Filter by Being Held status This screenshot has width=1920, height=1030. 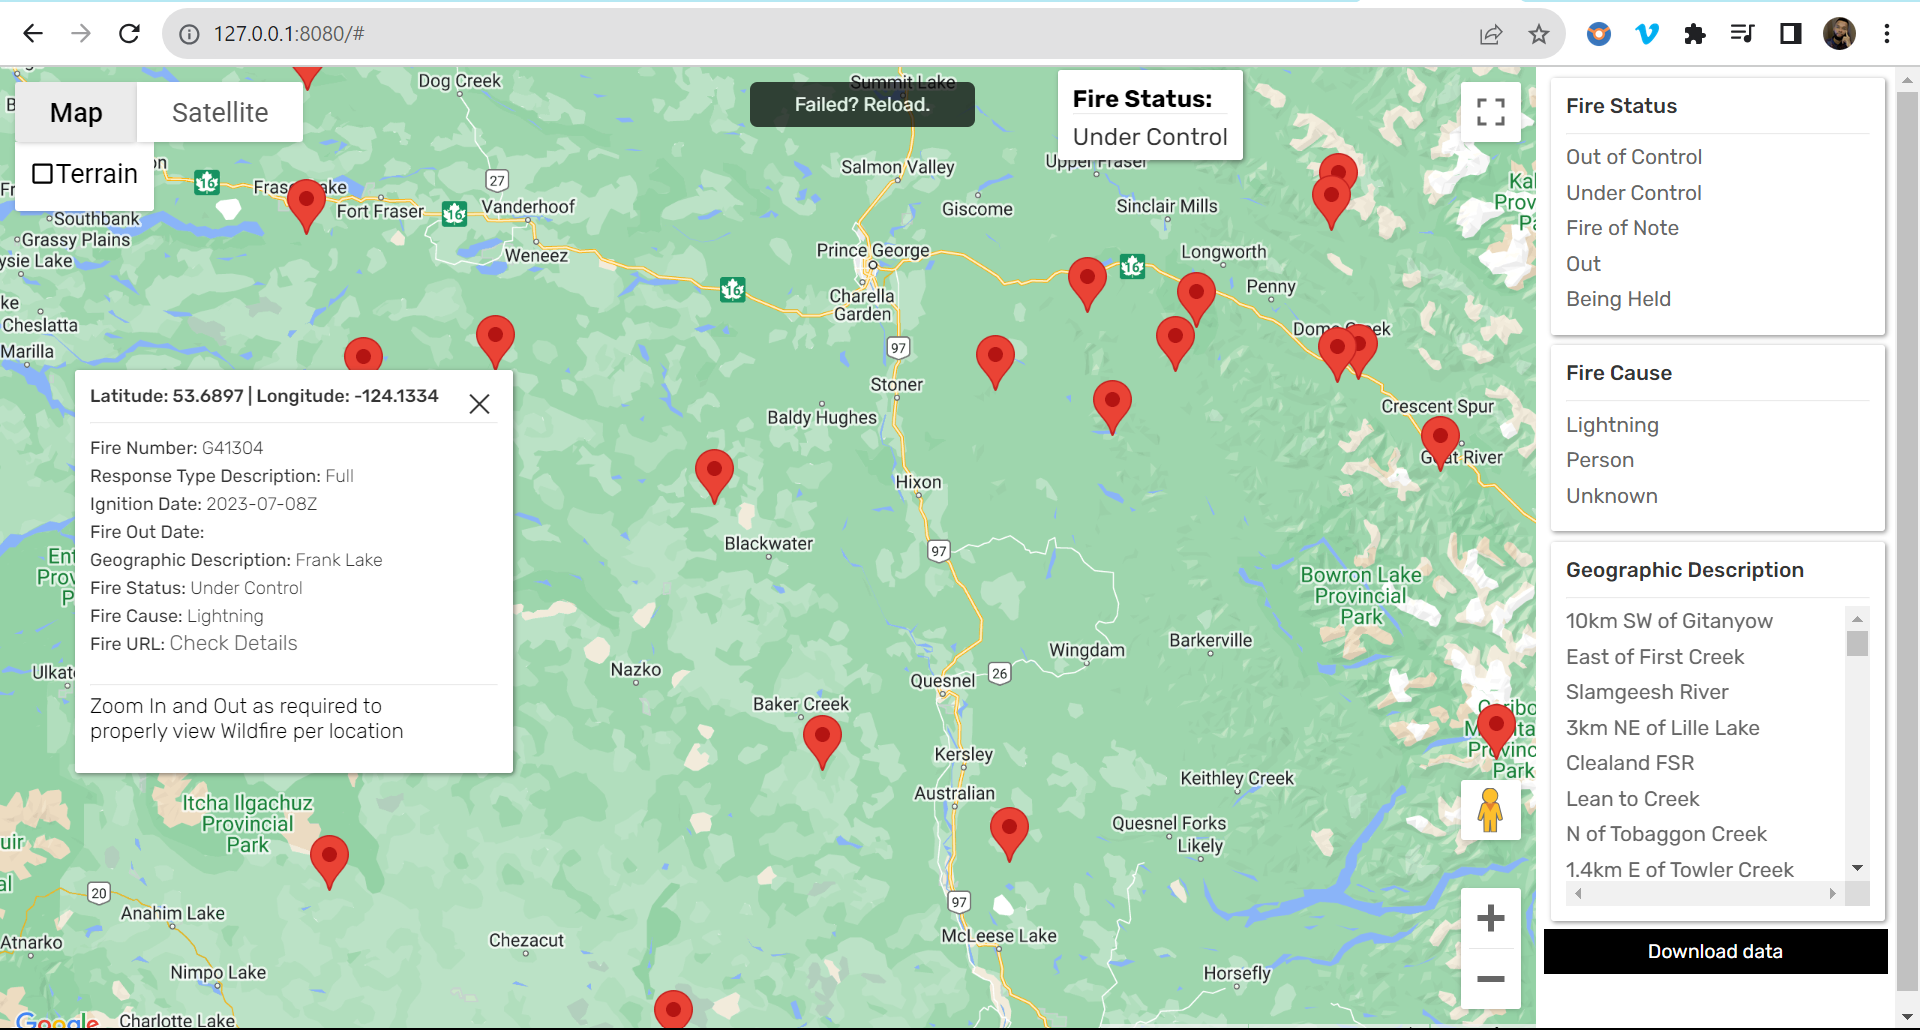point(1618,299)
